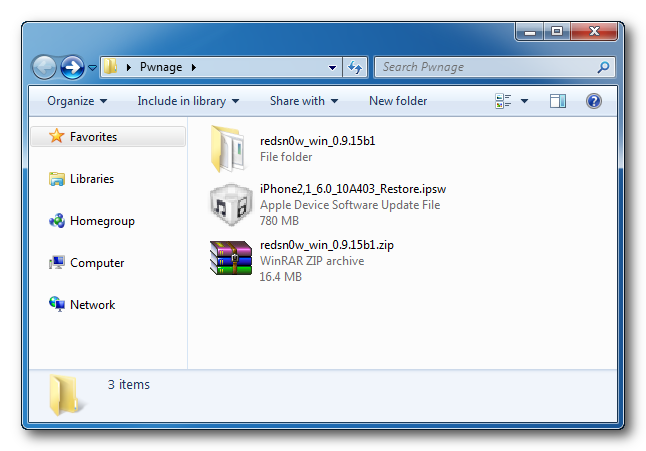Click the 3 items status text
The height and width of the screenshot is (451, 646).
[129, 384]
